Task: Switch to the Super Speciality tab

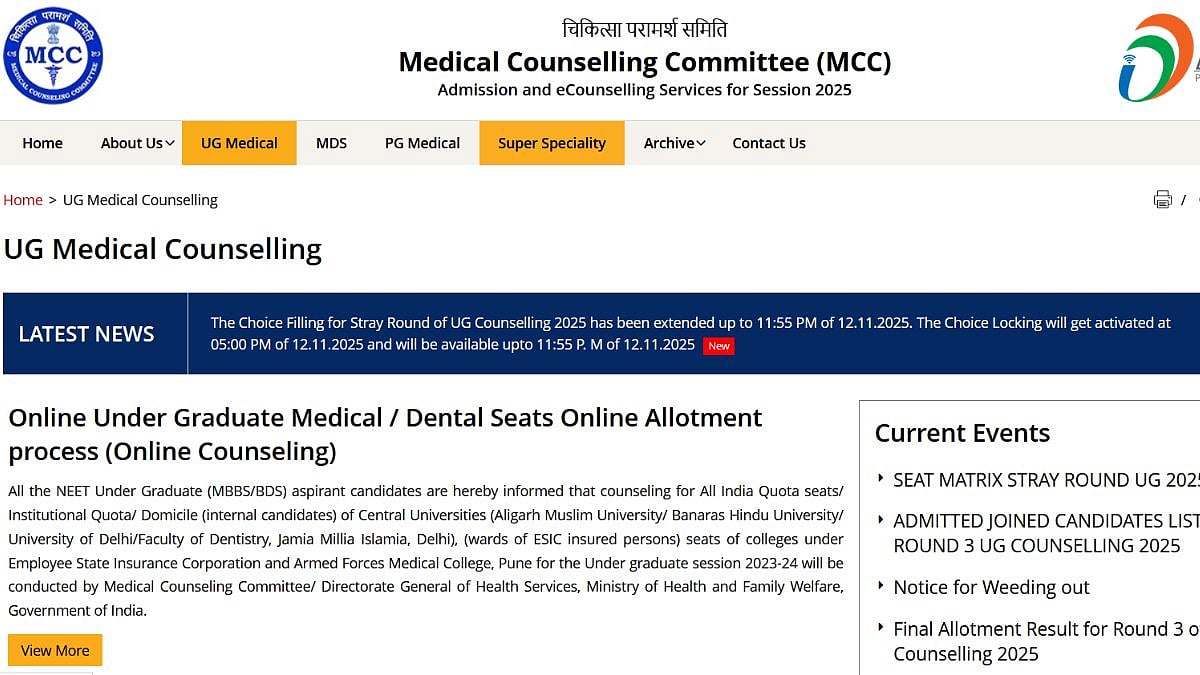Action: (x=551, y=143)
